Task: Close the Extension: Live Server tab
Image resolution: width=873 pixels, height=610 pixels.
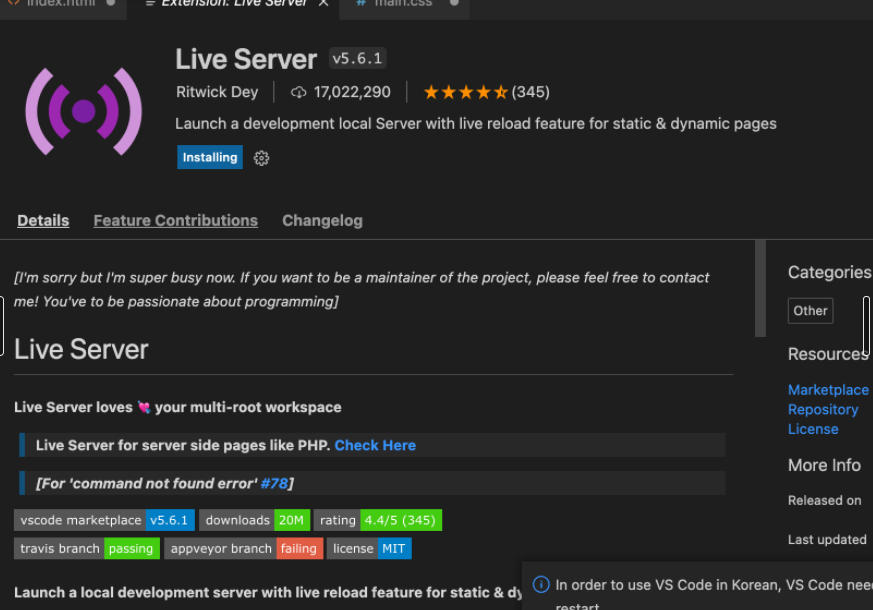Action: pyautogui.click(x=323, y=3)
